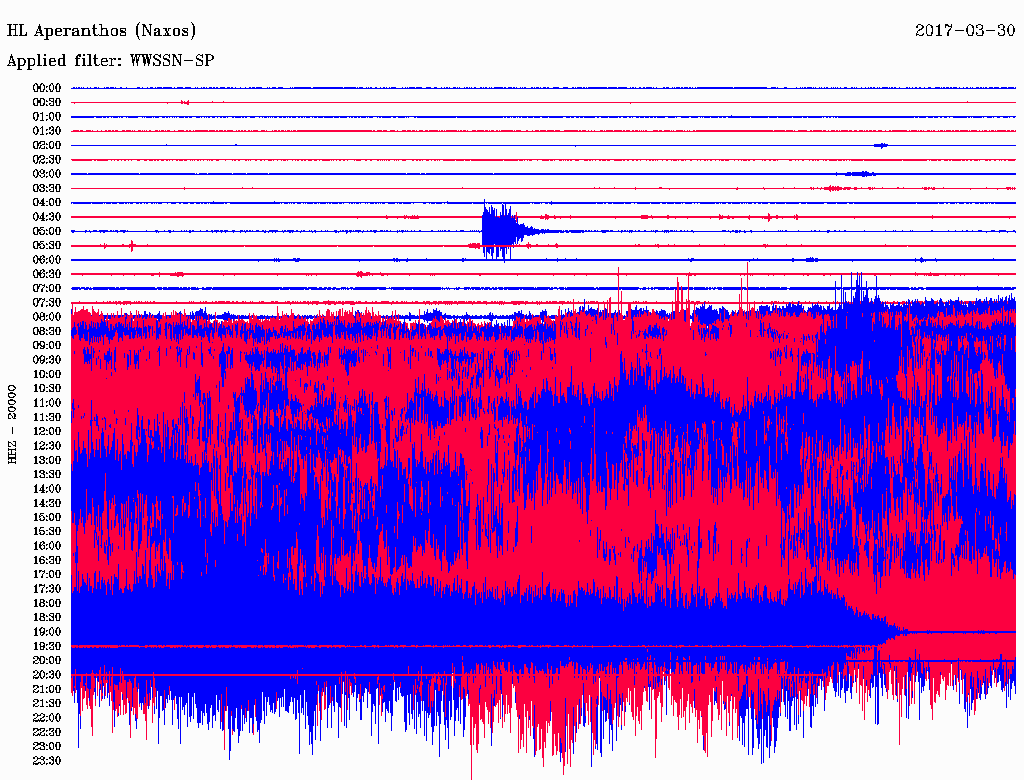Select the vertical axis label "HHZ - 20000"

coord(12,424)
